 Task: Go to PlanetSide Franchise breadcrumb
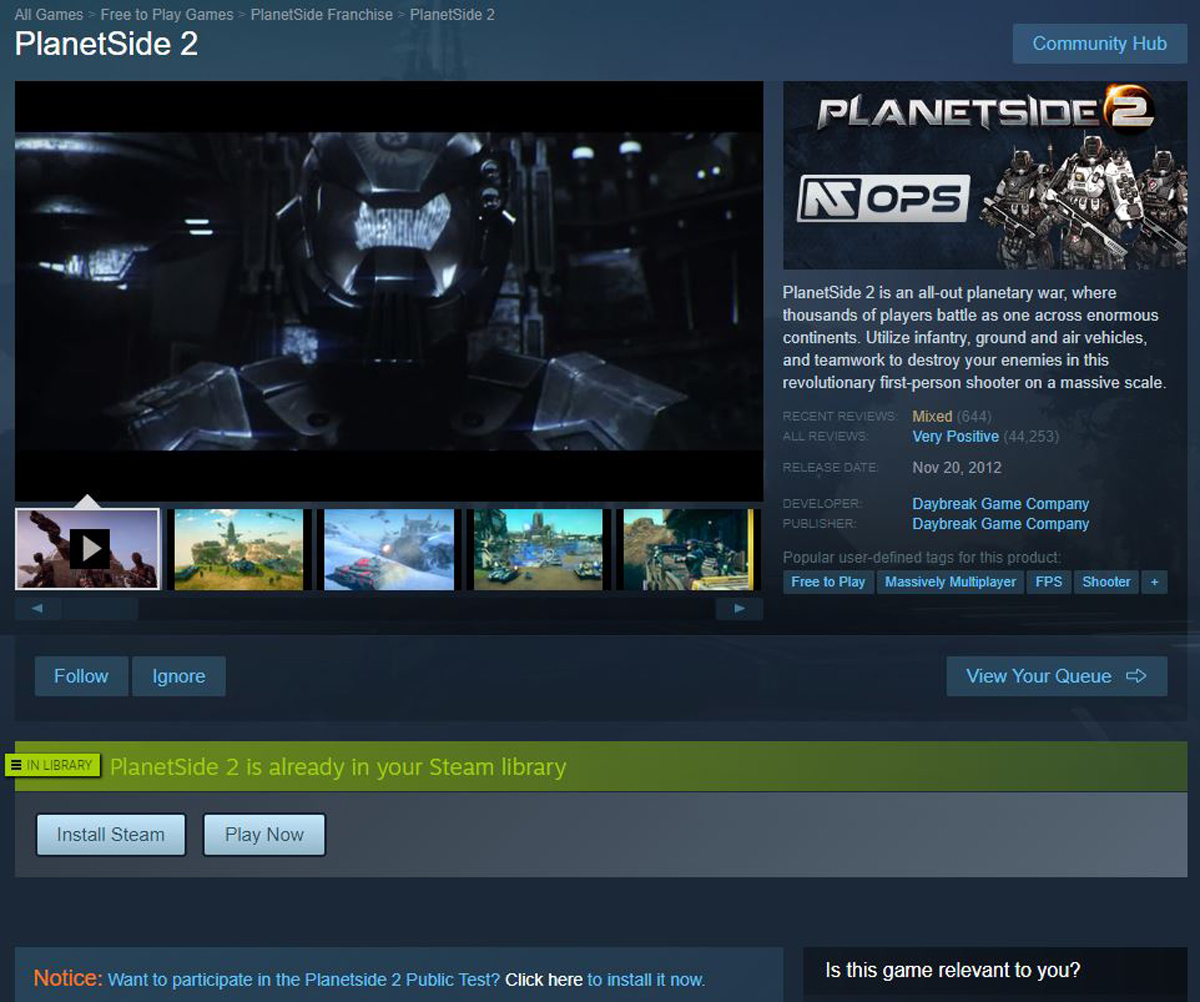[321, 15]
